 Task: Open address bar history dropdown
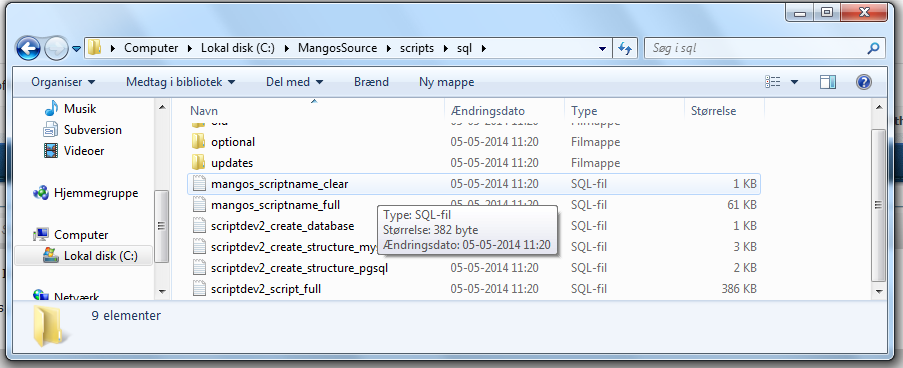pyautogui.click(x=602, y=49)
